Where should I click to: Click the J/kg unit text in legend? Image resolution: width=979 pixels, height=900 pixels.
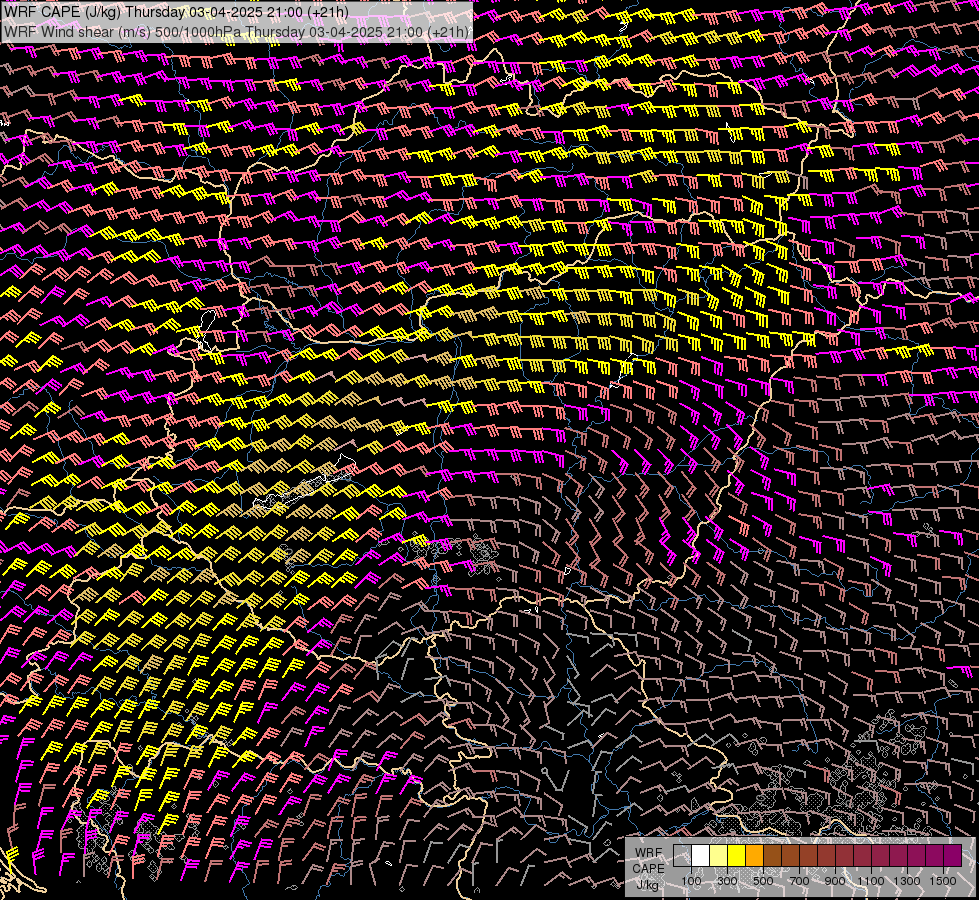pyautogui.click(x=647, y=884)
